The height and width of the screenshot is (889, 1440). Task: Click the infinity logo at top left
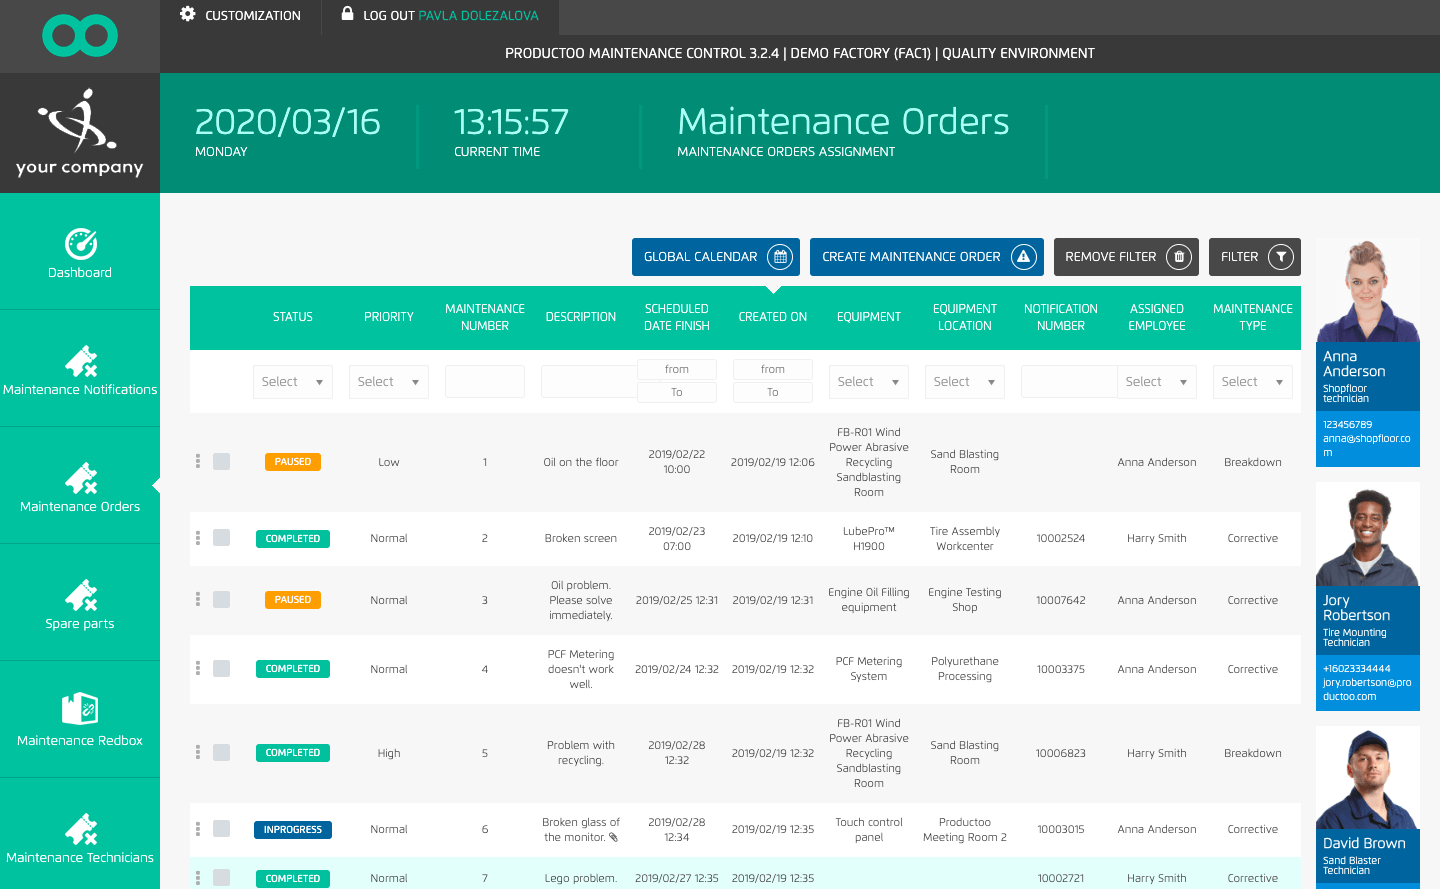coord(80,36)
